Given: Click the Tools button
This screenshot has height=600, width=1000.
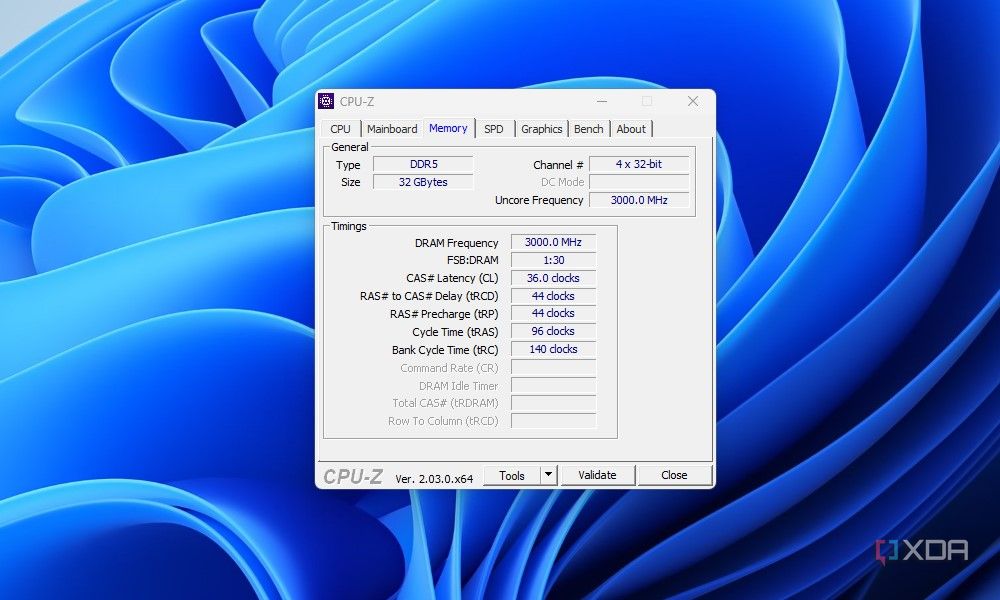Looking at the screenshot, I should (x=511, y=476).
